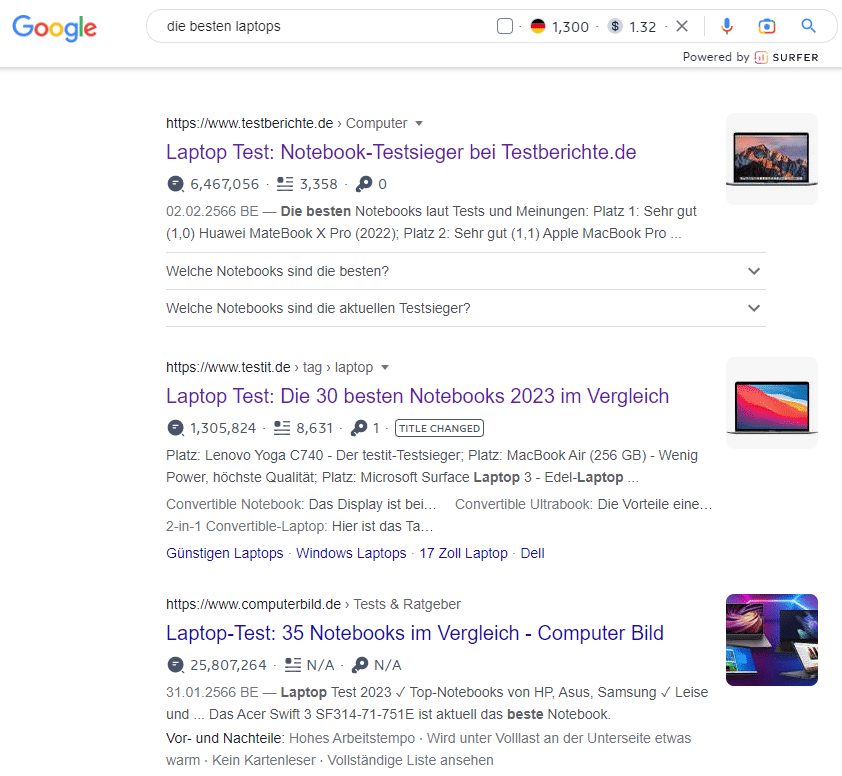Click 'https://www.computerbild.de' URL text

[253, 604]
